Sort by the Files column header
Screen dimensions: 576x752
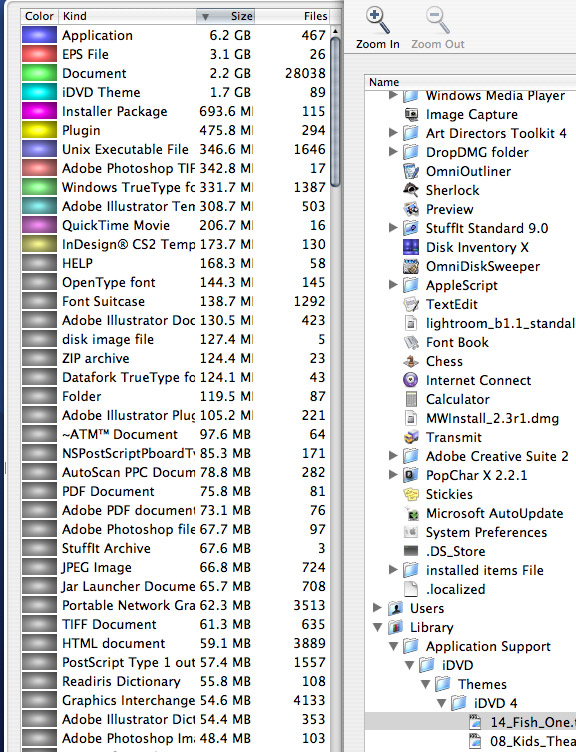[292, 16]
